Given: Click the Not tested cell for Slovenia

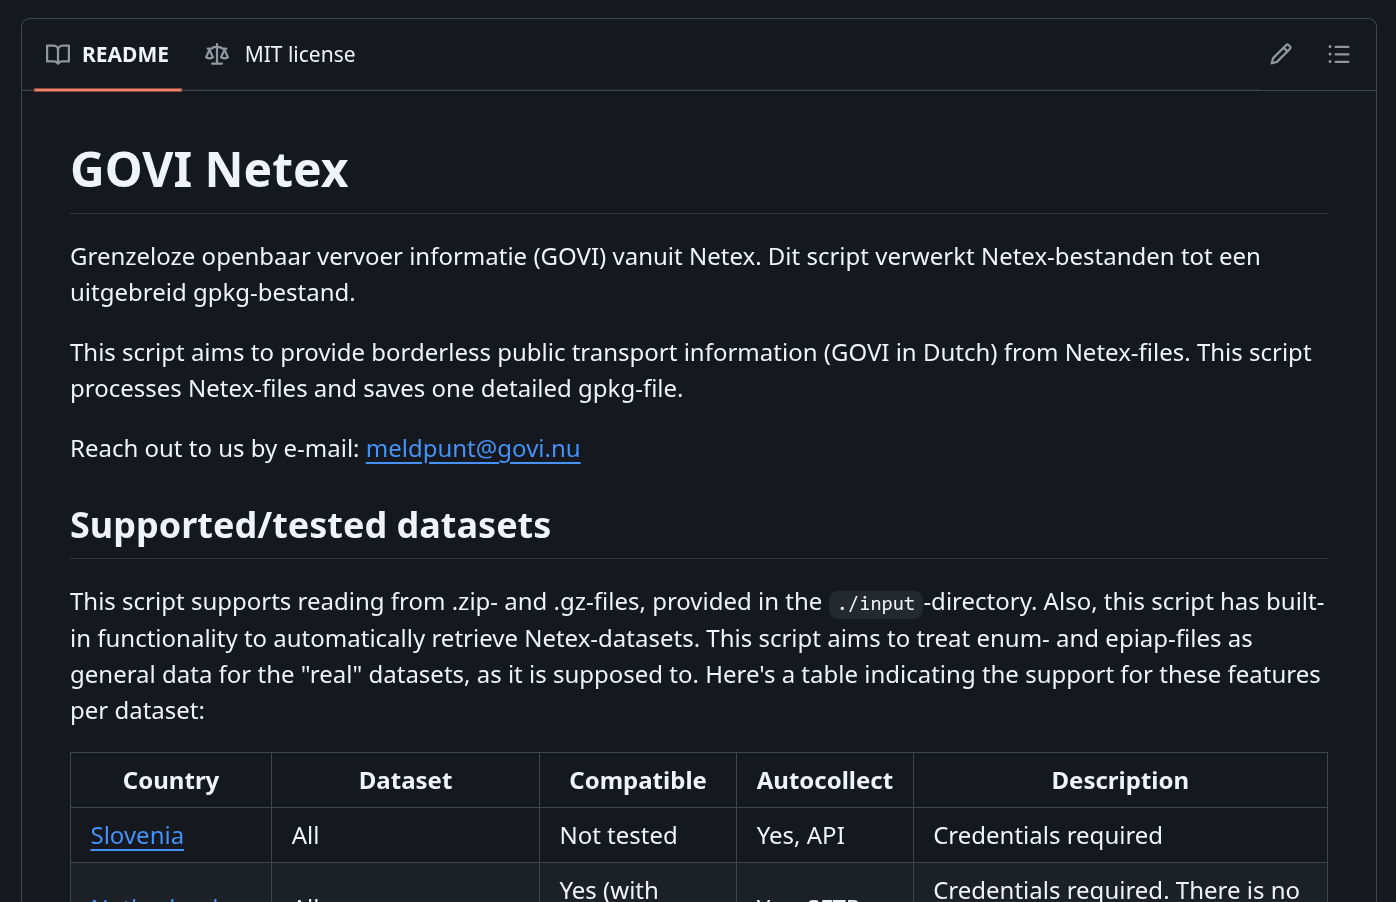Looking at the screenshot, I should coord(618,835).
